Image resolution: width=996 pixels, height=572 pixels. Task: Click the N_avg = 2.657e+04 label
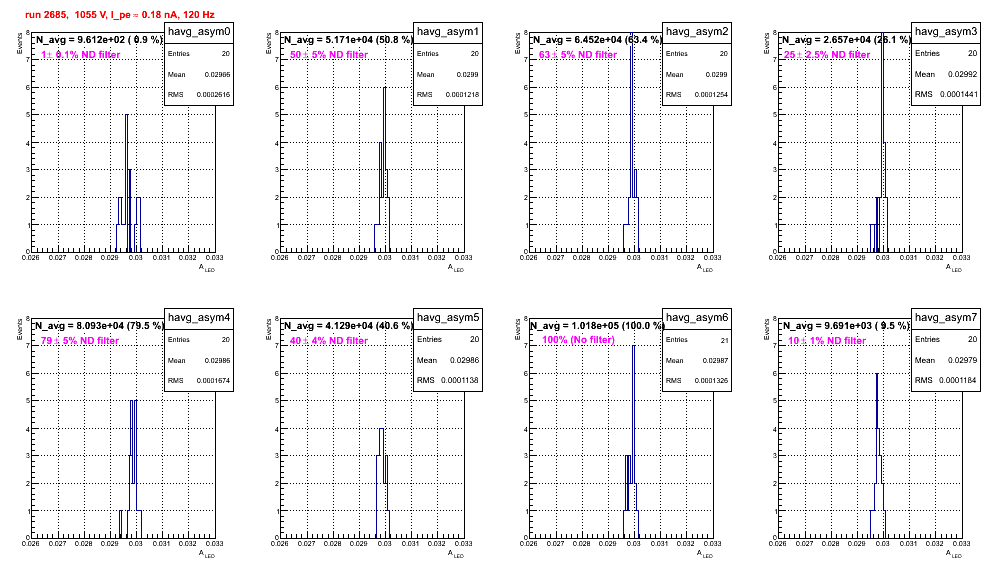(x=845, y=40)
